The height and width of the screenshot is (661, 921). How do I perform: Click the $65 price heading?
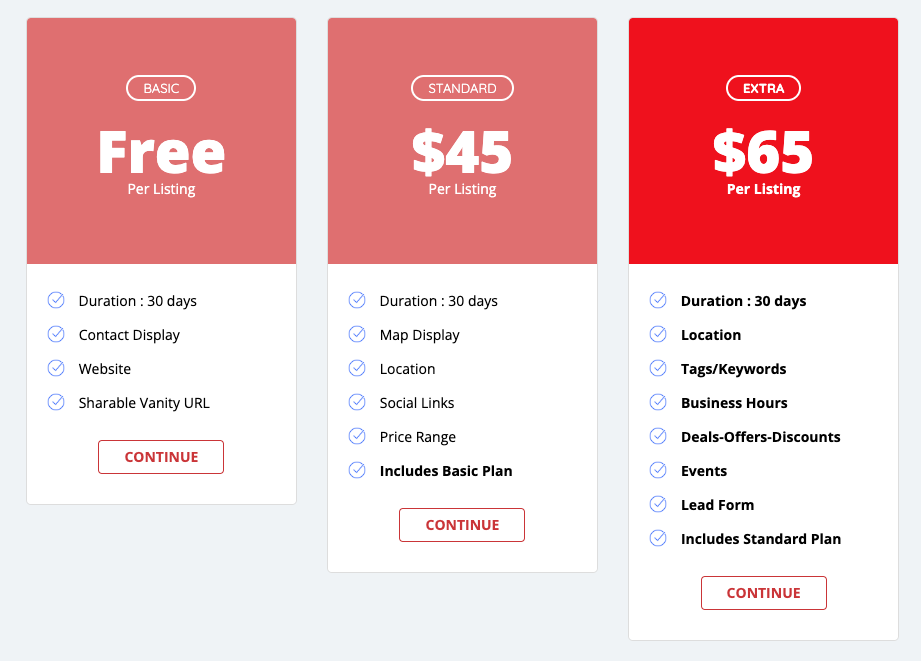pyautogui.click(x=763, y=153)
